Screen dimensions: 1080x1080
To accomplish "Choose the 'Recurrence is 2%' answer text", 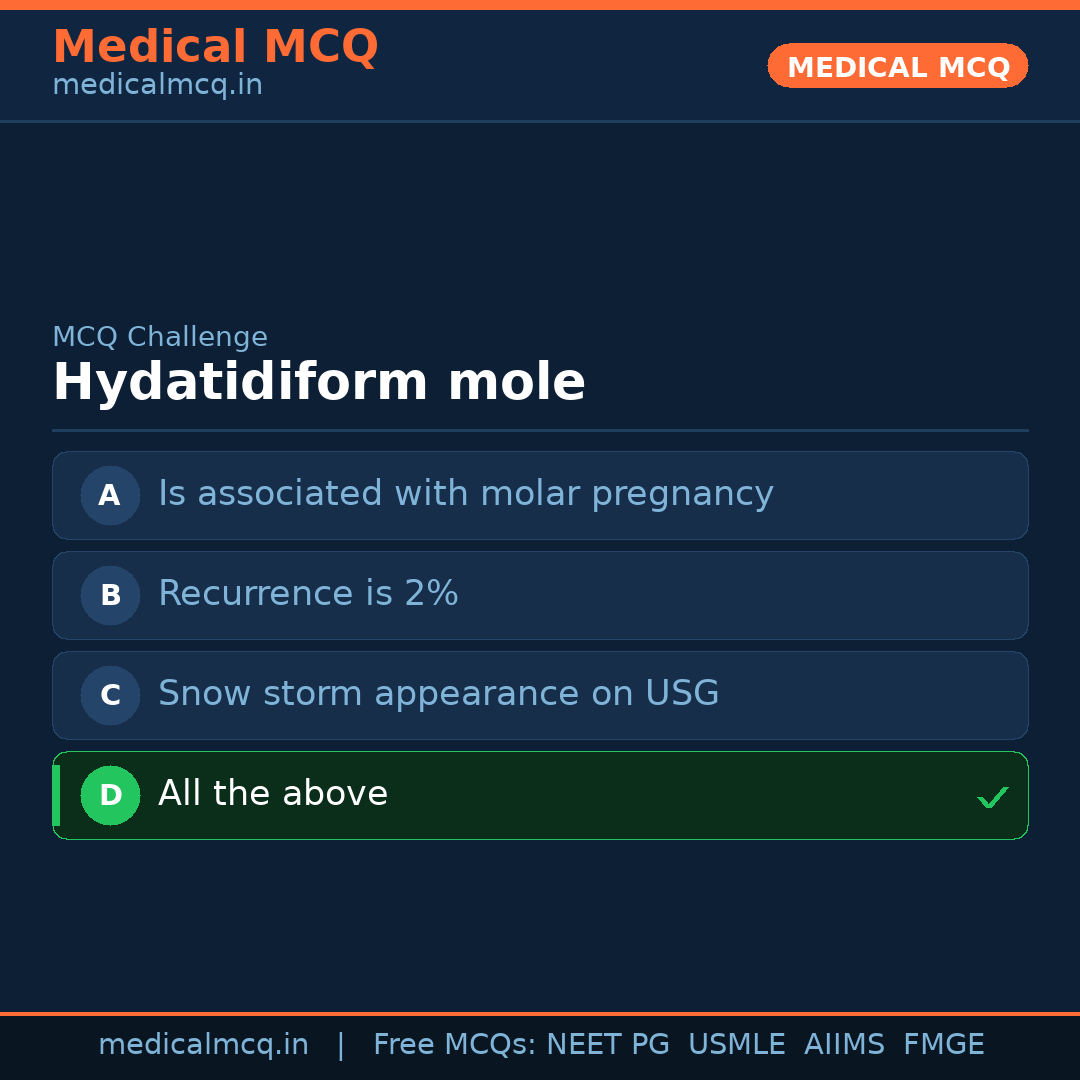I will 308,594.
